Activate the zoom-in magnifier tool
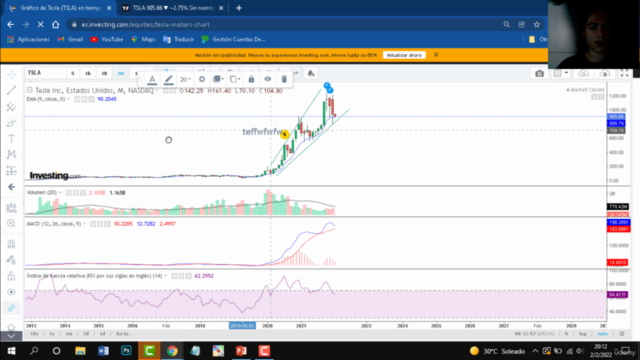The image size is (640, 360). pos(11,223)
